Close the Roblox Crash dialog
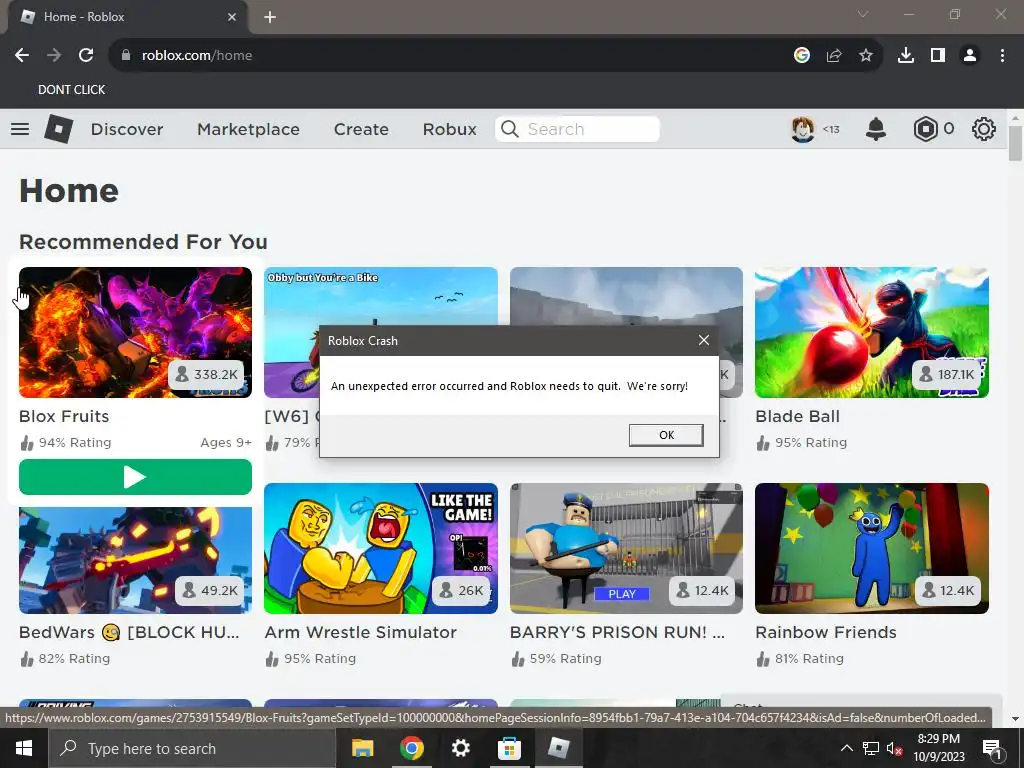 click(703, 340)
